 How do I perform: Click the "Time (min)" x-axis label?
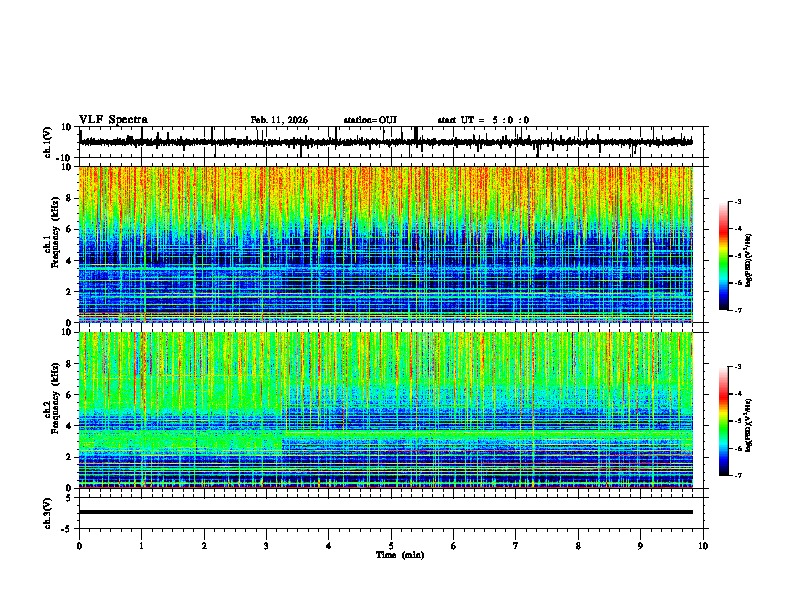(x=400, y=555)
